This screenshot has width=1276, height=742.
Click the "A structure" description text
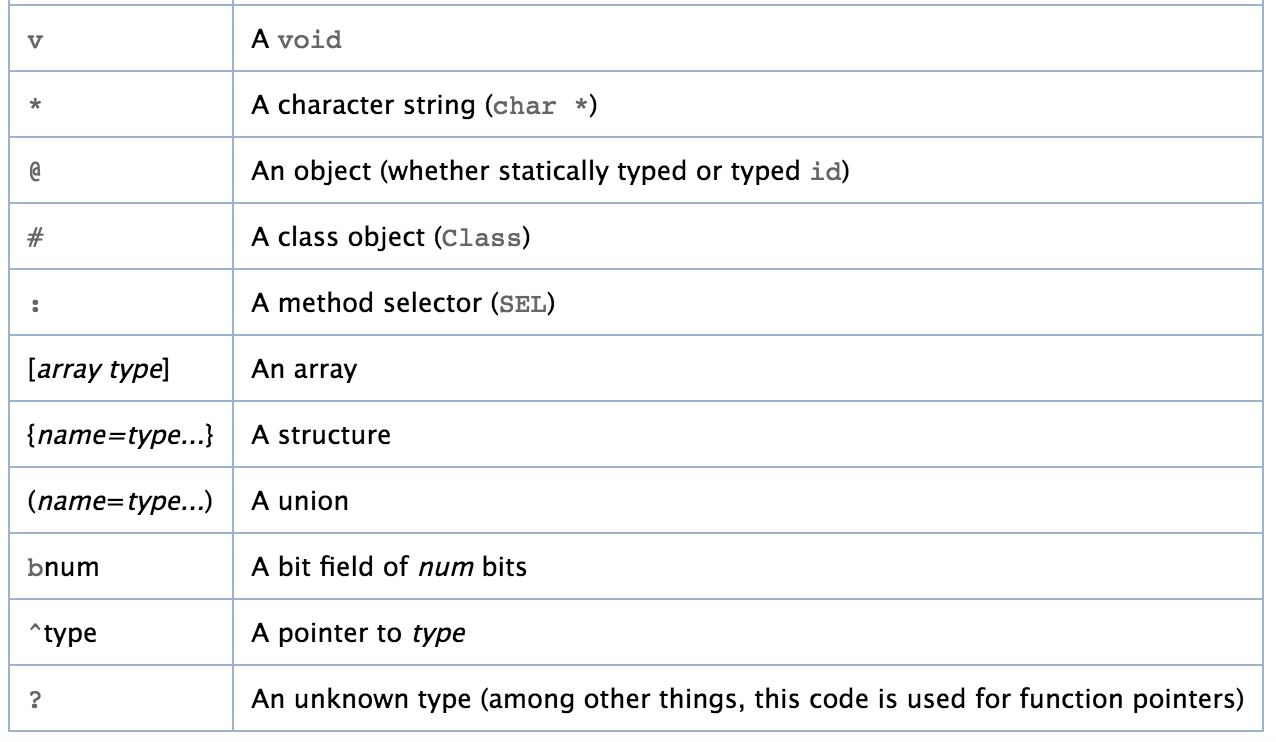point(321,435)
